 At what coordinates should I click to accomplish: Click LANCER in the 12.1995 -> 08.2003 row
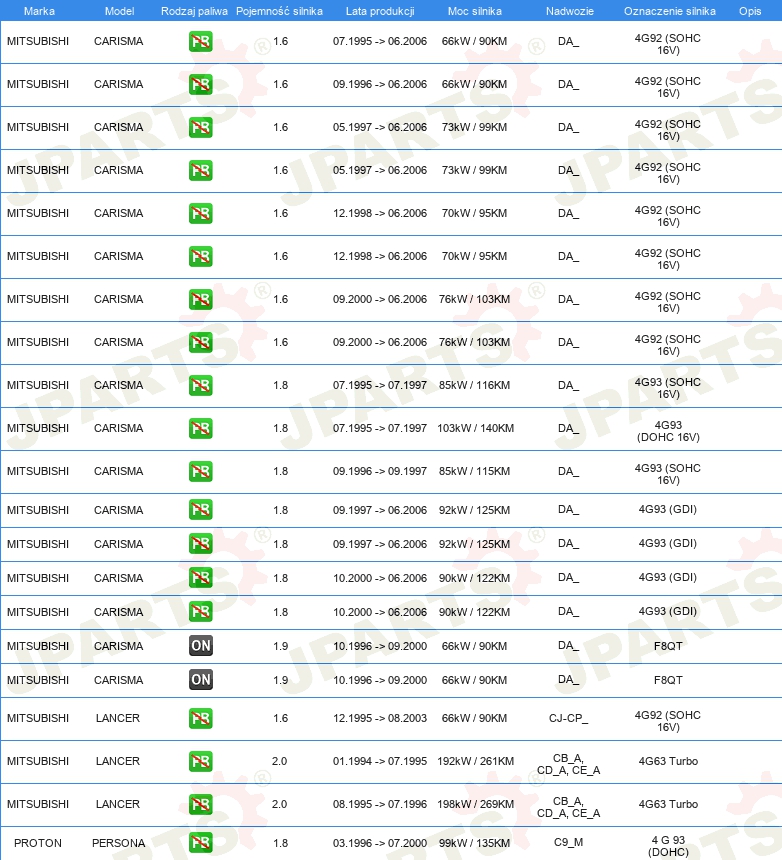pos(118,718)
